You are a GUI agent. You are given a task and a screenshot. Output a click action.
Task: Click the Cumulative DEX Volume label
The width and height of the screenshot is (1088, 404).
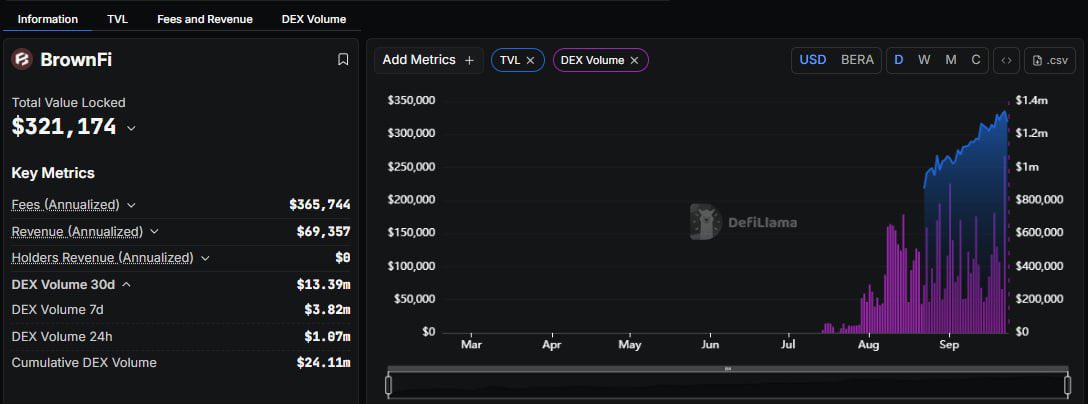[x=84, y=362]
